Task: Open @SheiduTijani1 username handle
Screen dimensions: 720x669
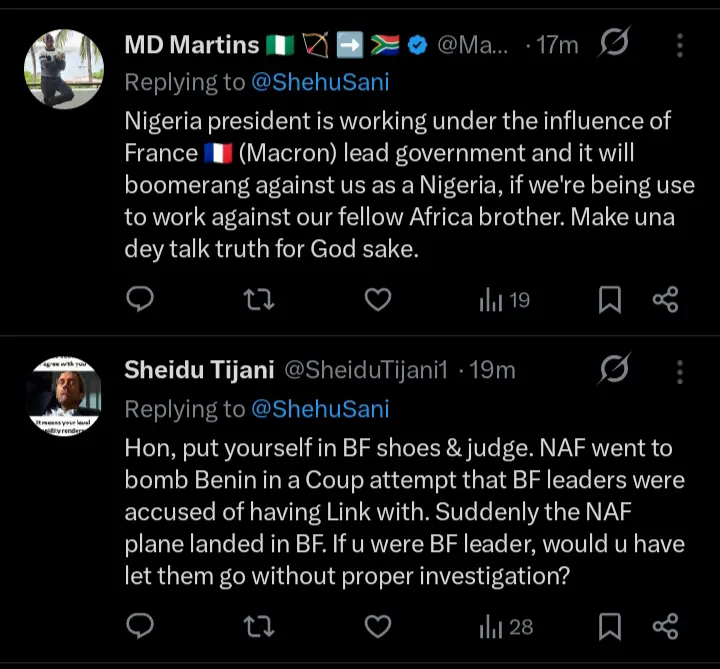Action: [x=366, y=370]
